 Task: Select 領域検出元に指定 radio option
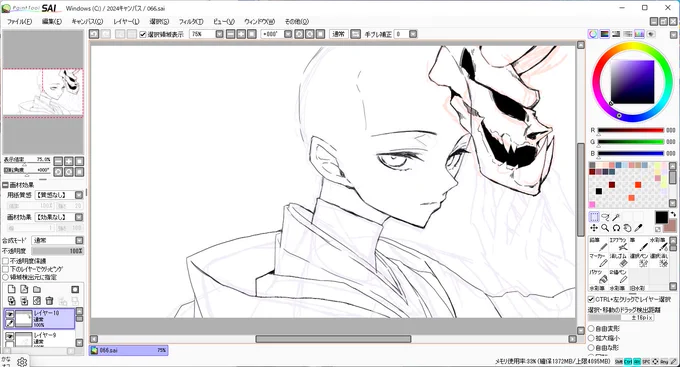click(6, 277)
